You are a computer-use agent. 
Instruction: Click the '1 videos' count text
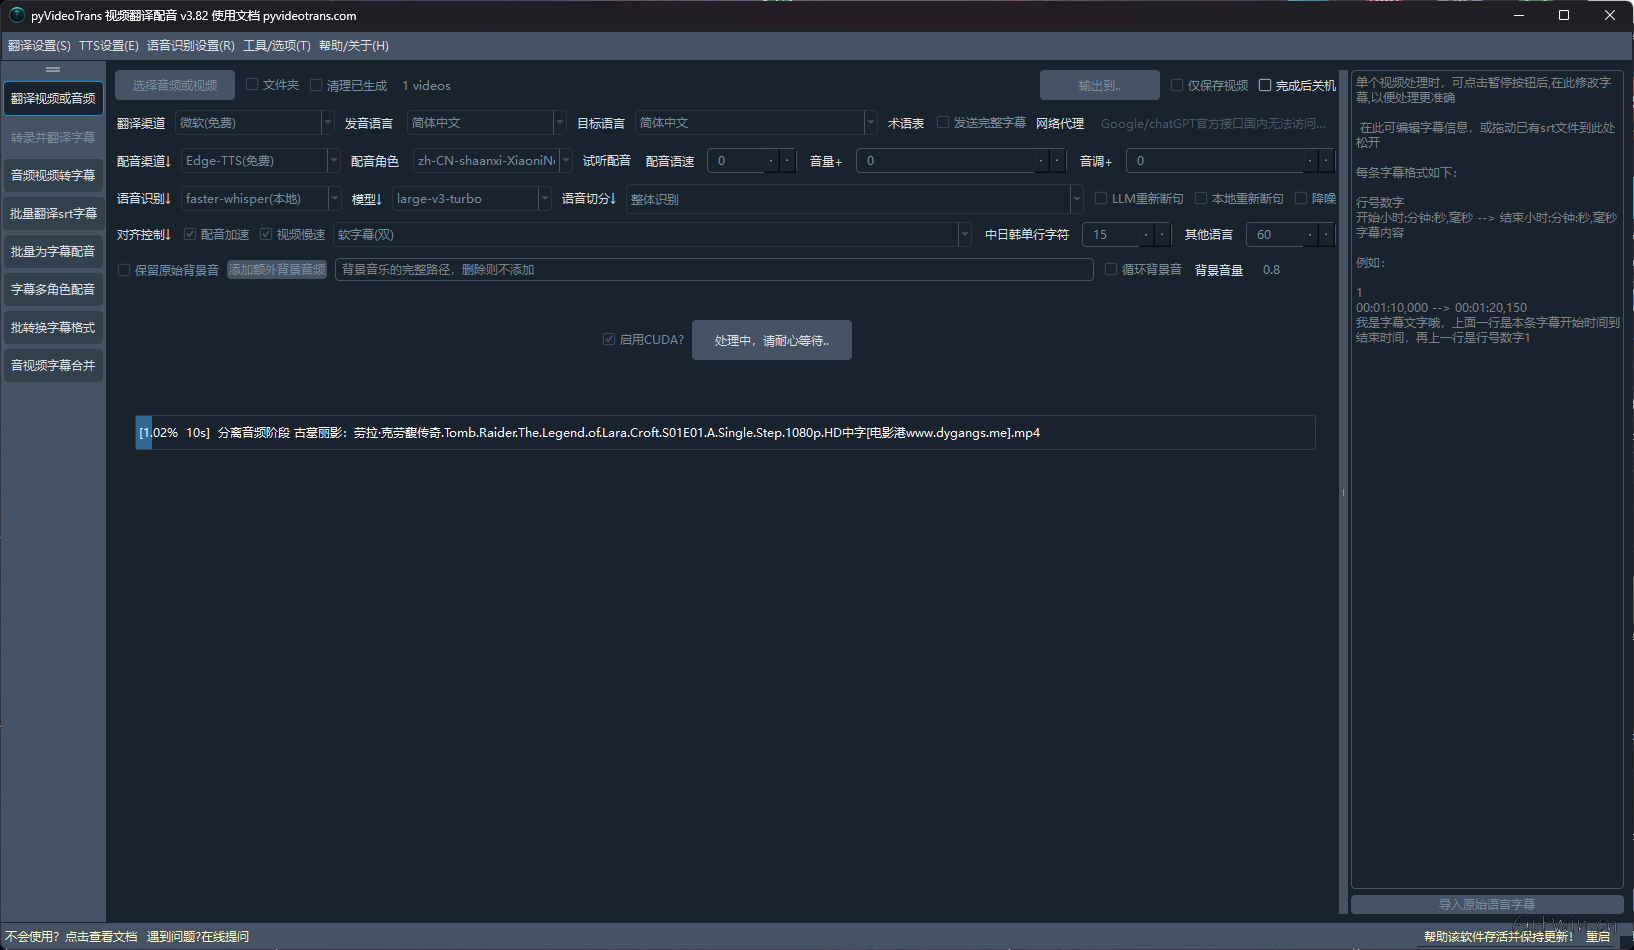(426, 86)
